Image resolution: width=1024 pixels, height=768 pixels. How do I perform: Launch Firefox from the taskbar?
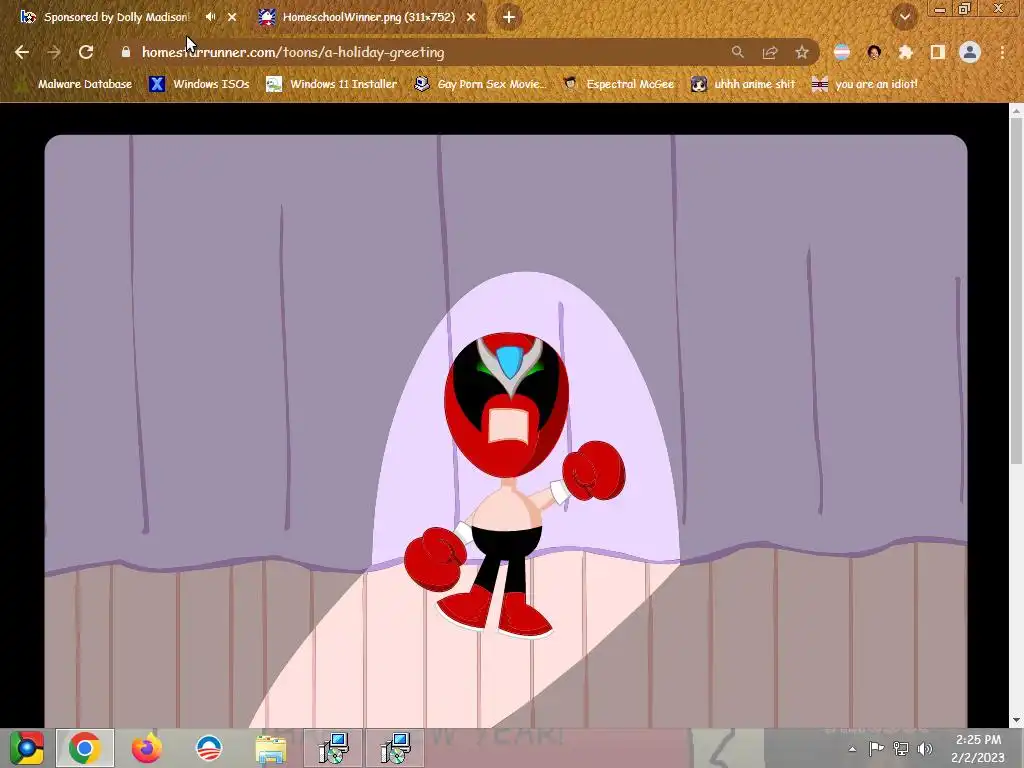pyautogui.click(x=146, y=748)
